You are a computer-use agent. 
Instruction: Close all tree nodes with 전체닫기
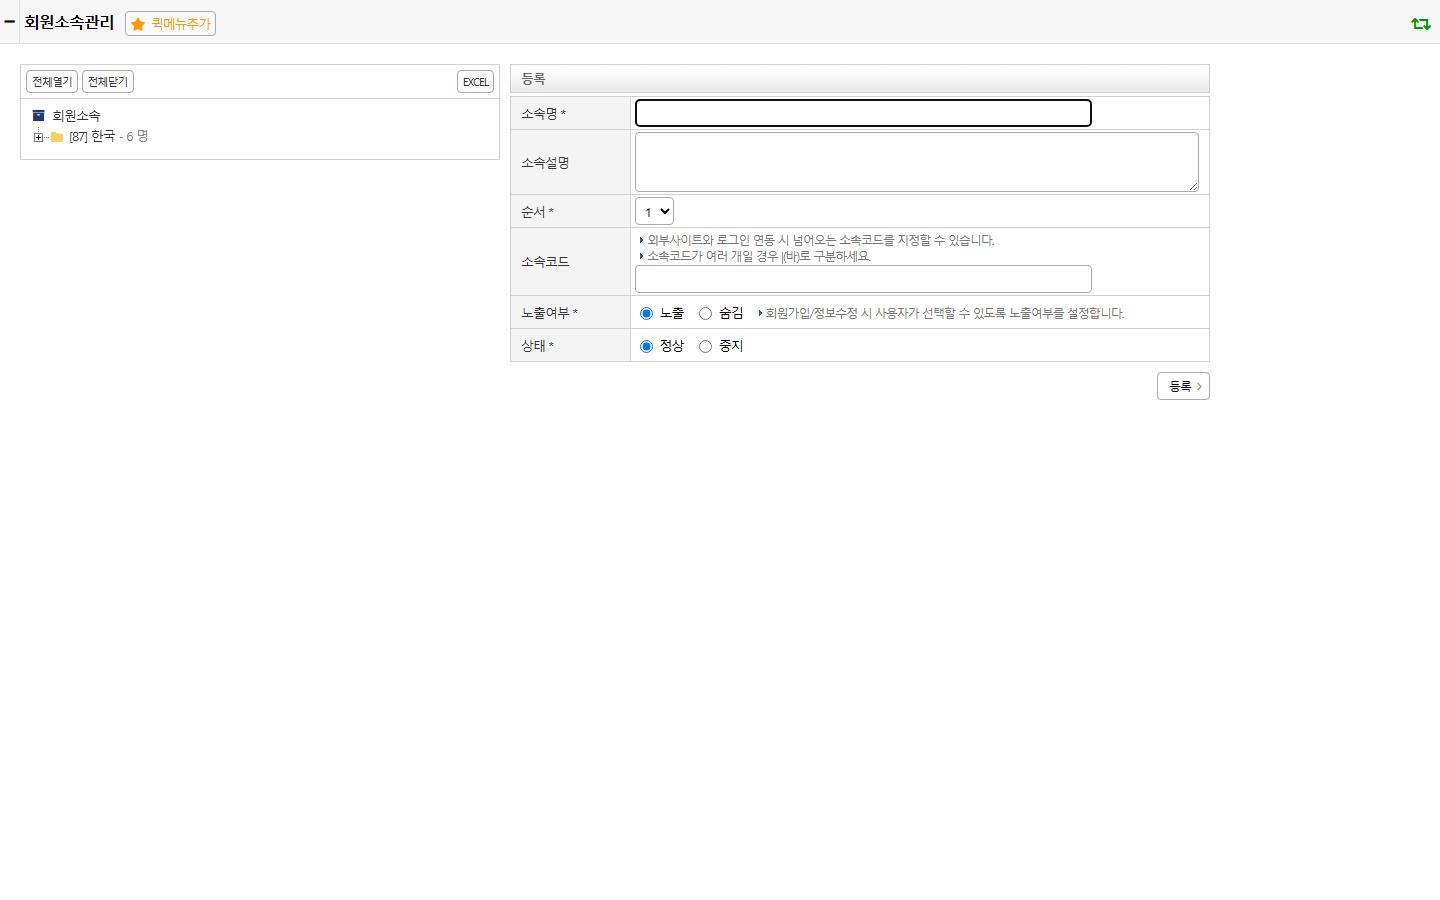(x=108, y=82)
